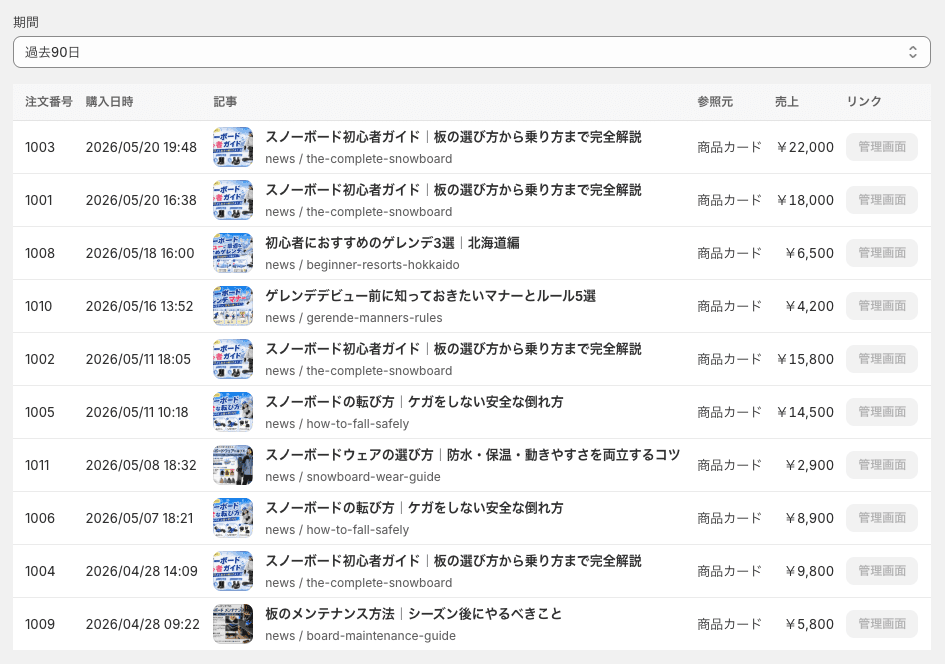Click the sales amount ￥18,000

click(x=805, y=200)
